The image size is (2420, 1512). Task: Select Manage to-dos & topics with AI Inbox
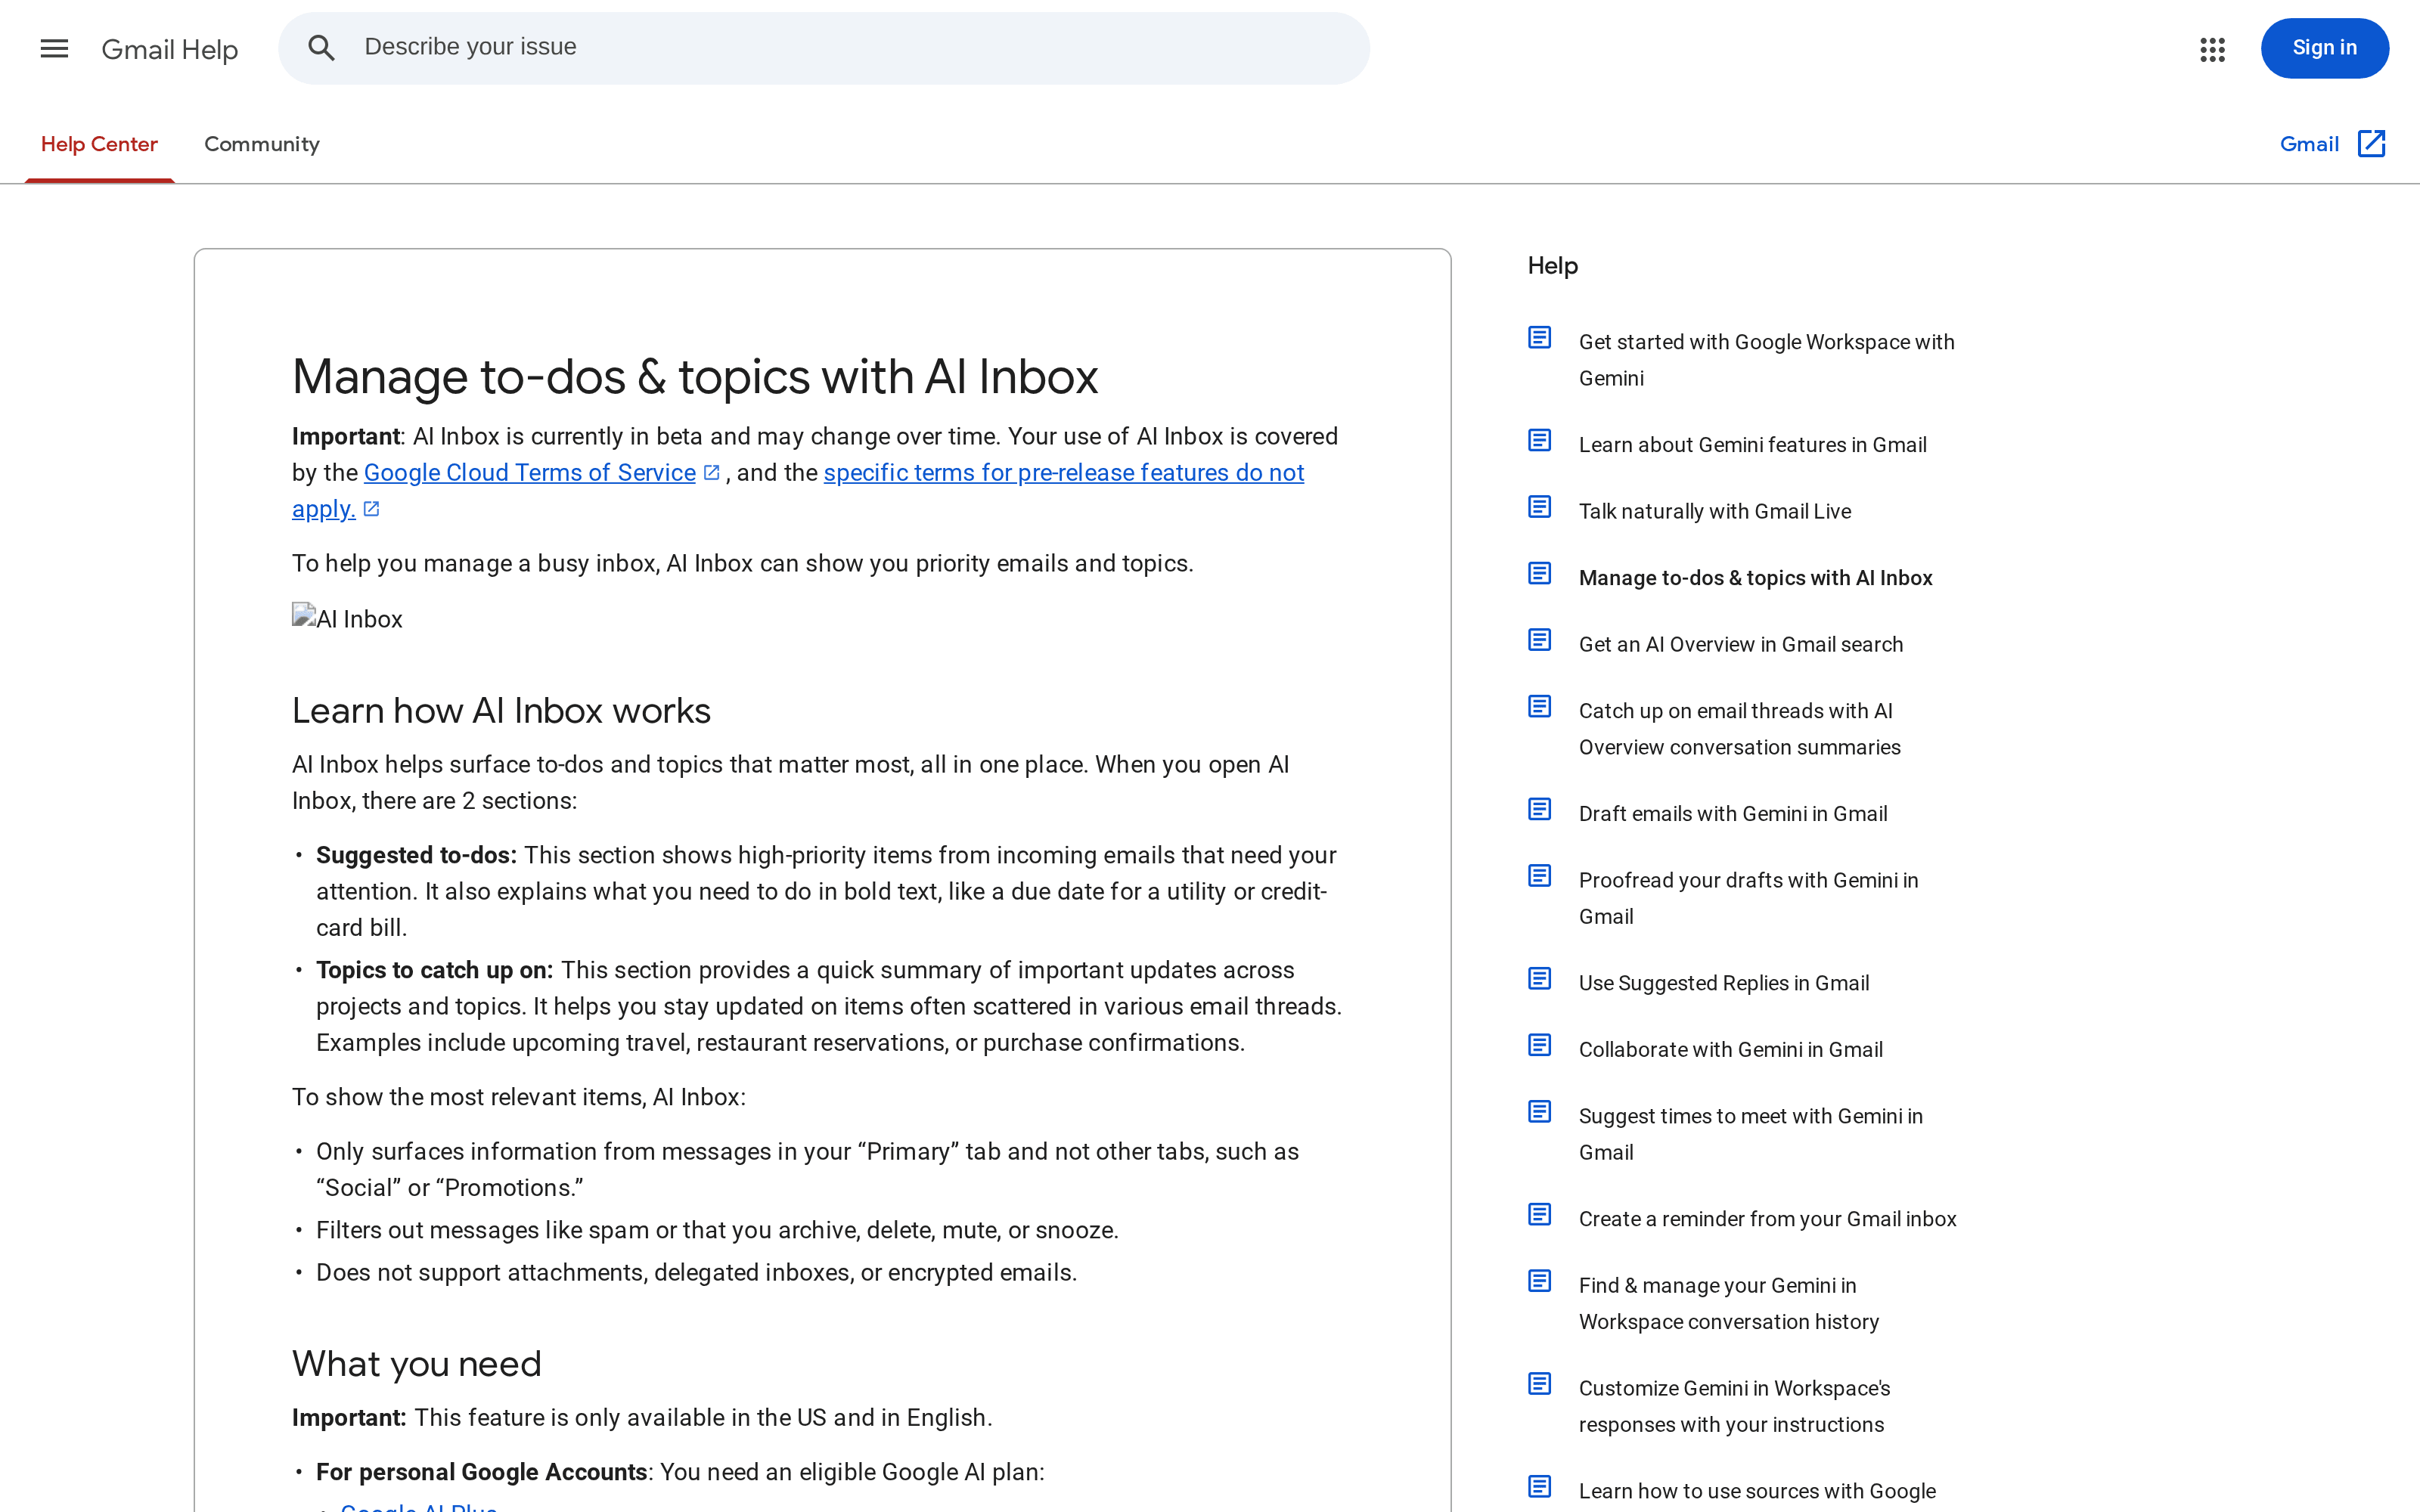pos(1755,578)
